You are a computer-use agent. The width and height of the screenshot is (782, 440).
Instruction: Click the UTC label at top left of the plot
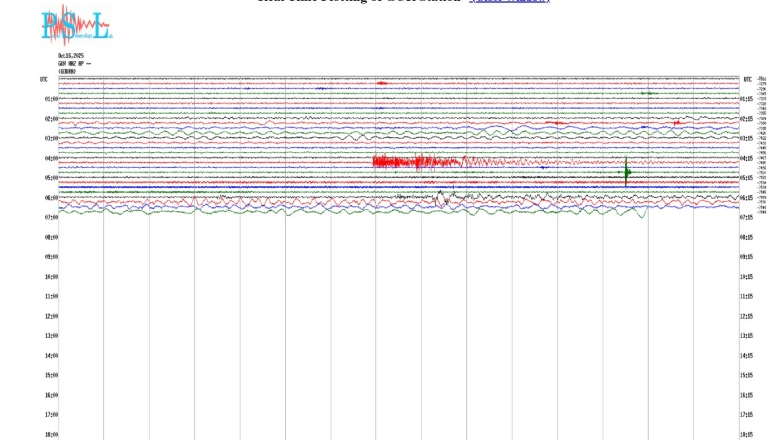[44, 78]
